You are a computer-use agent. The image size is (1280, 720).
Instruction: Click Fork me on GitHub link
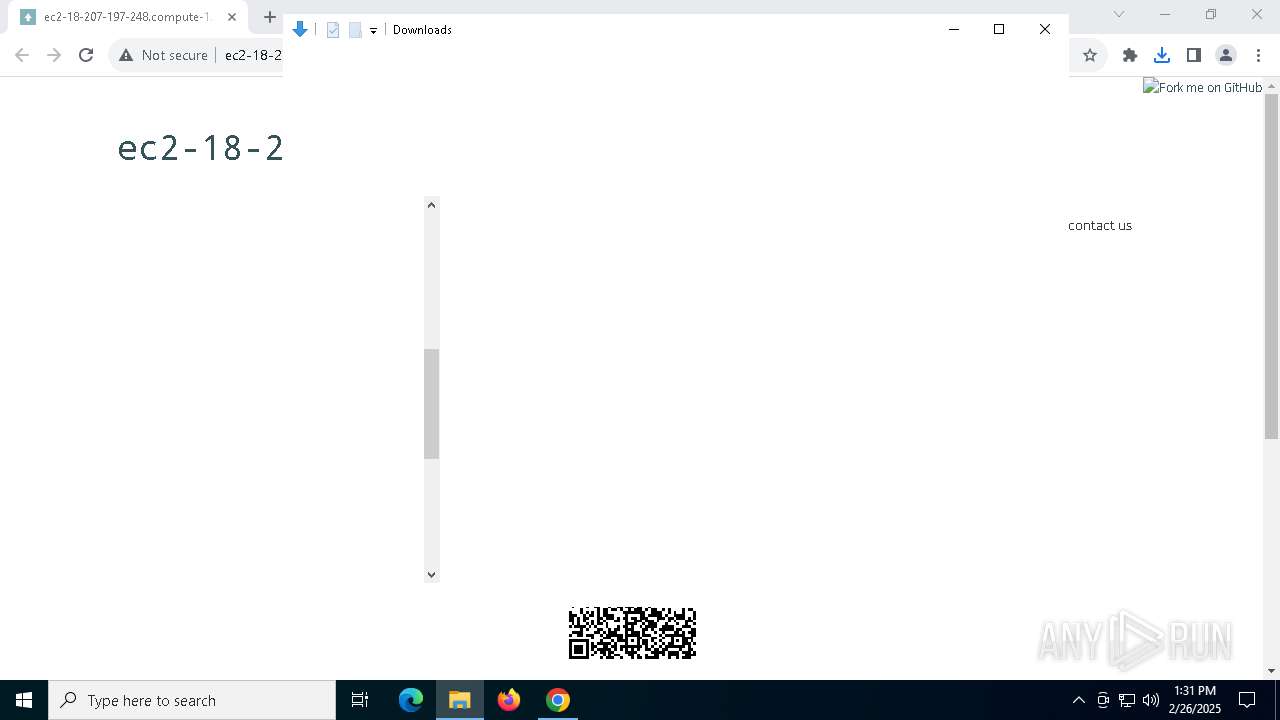click(x=1203, y=87)
